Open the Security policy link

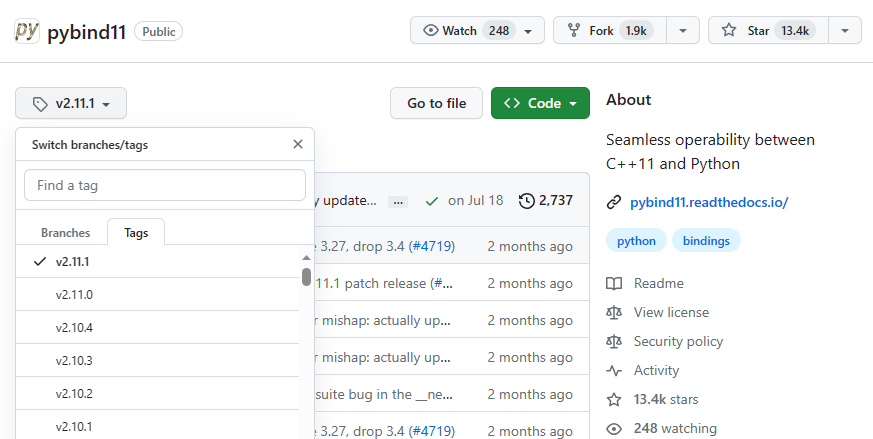678,341
